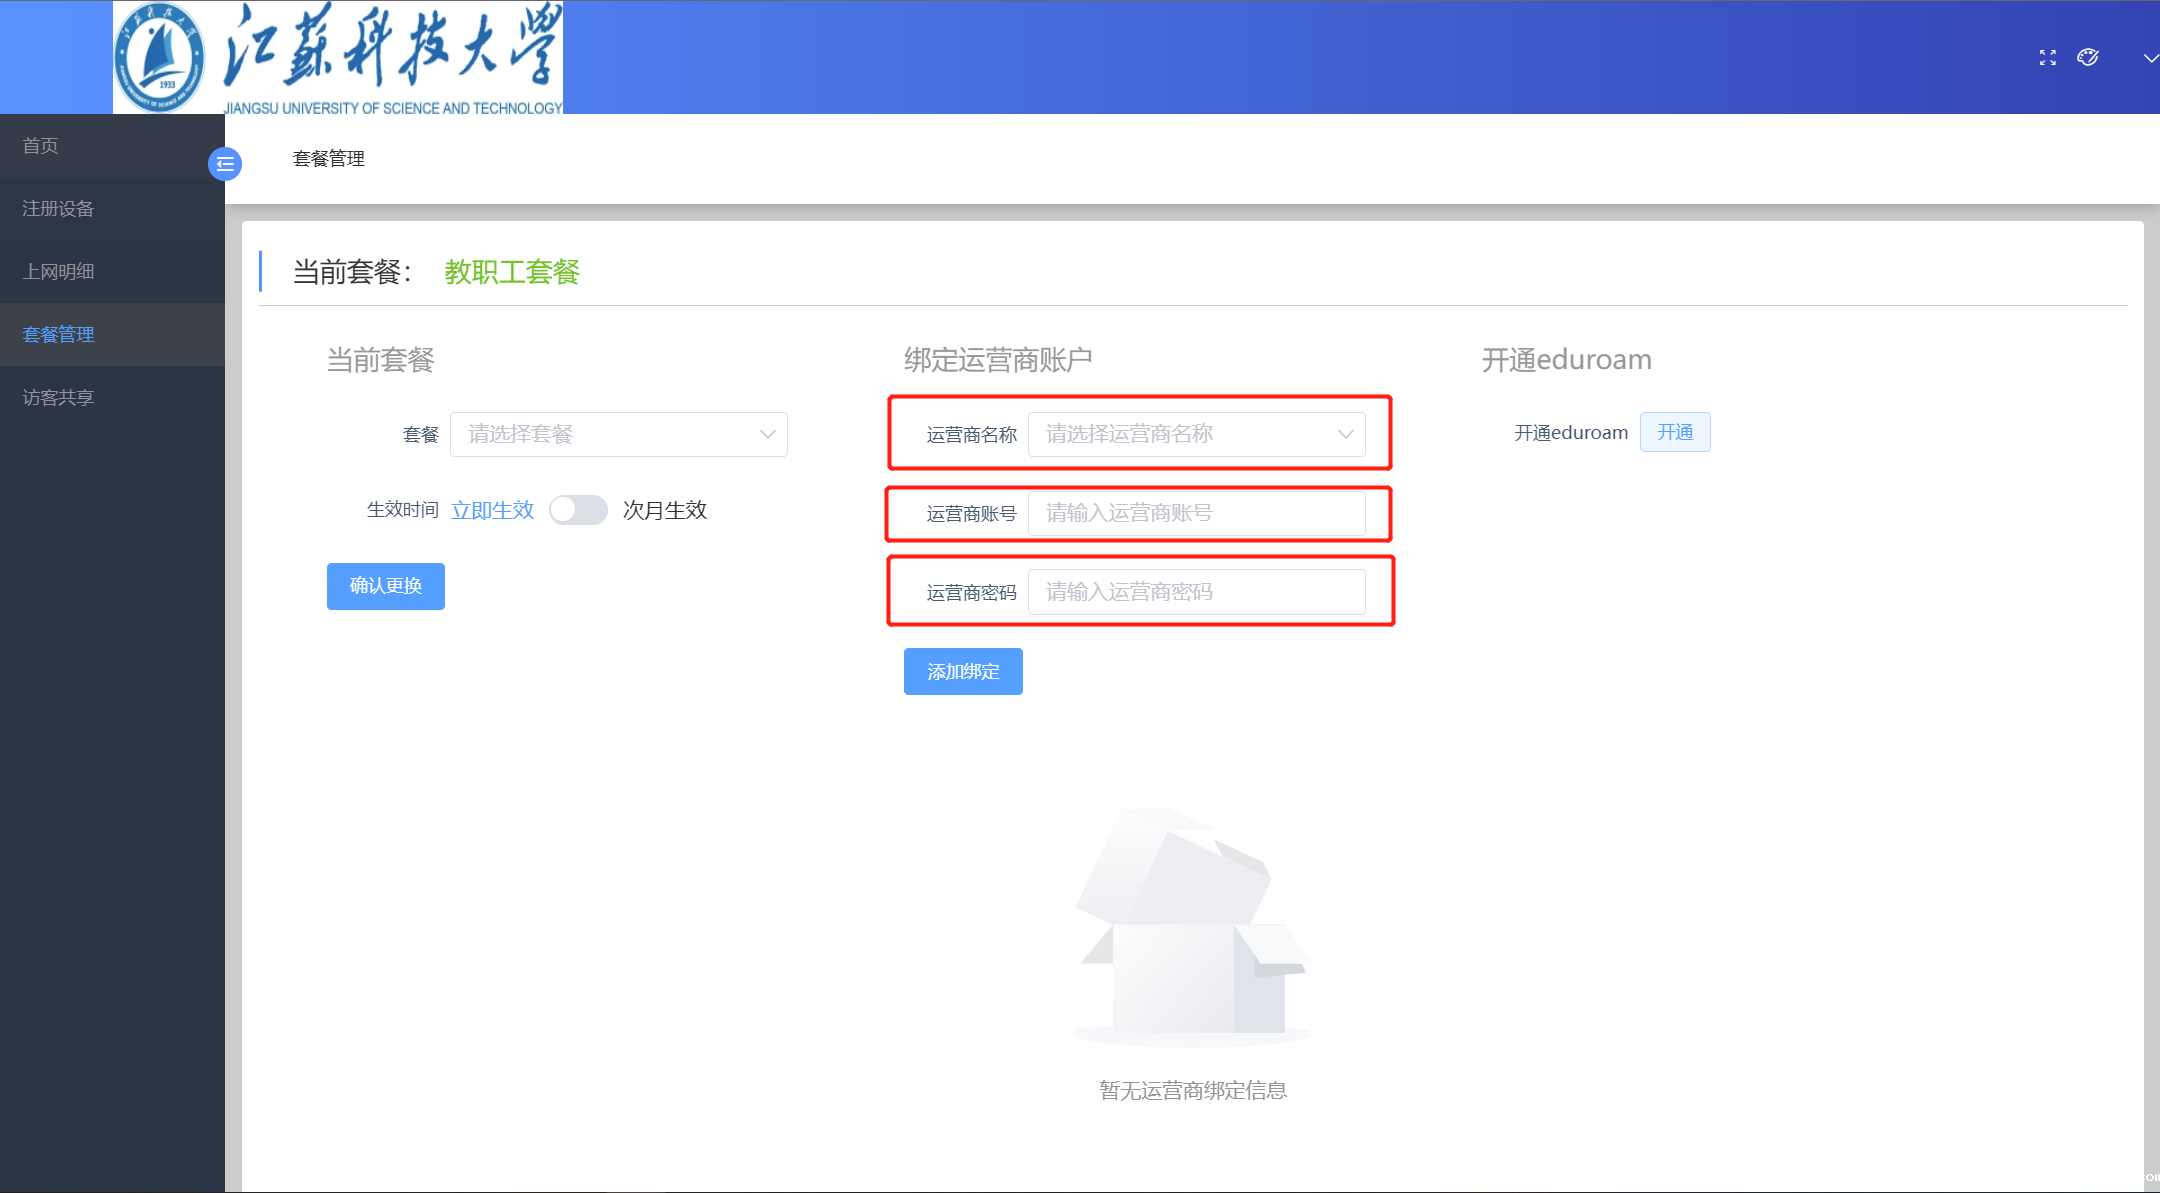The width and height of the screenshot is (2160, 1193).
Task: Select the 立即生效 option label
Action: tap(492, 510)
